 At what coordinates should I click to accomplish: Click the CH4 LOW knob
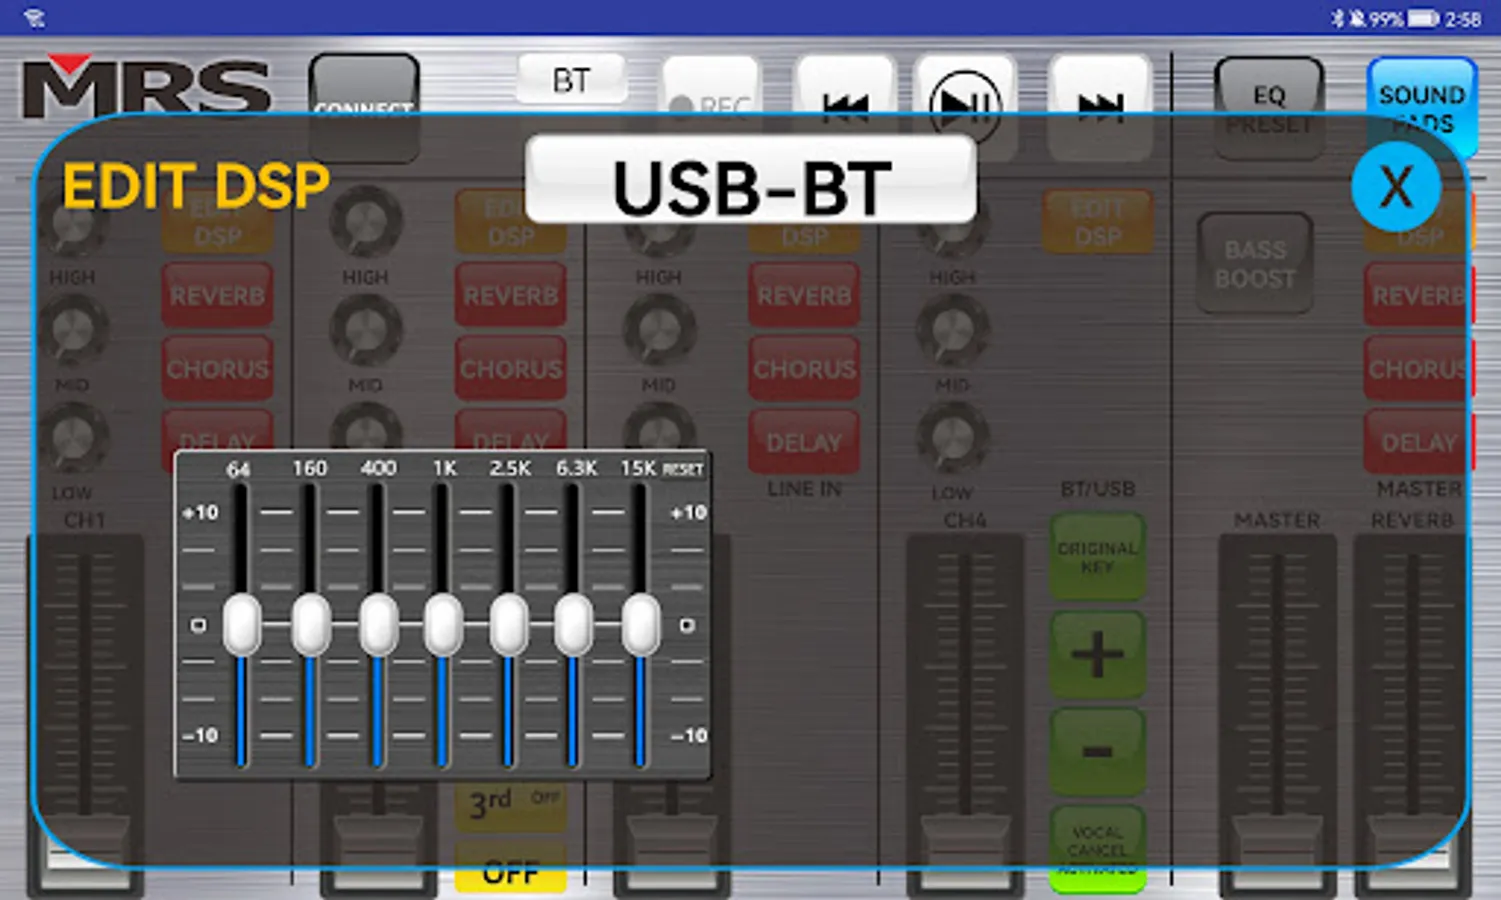952,439
